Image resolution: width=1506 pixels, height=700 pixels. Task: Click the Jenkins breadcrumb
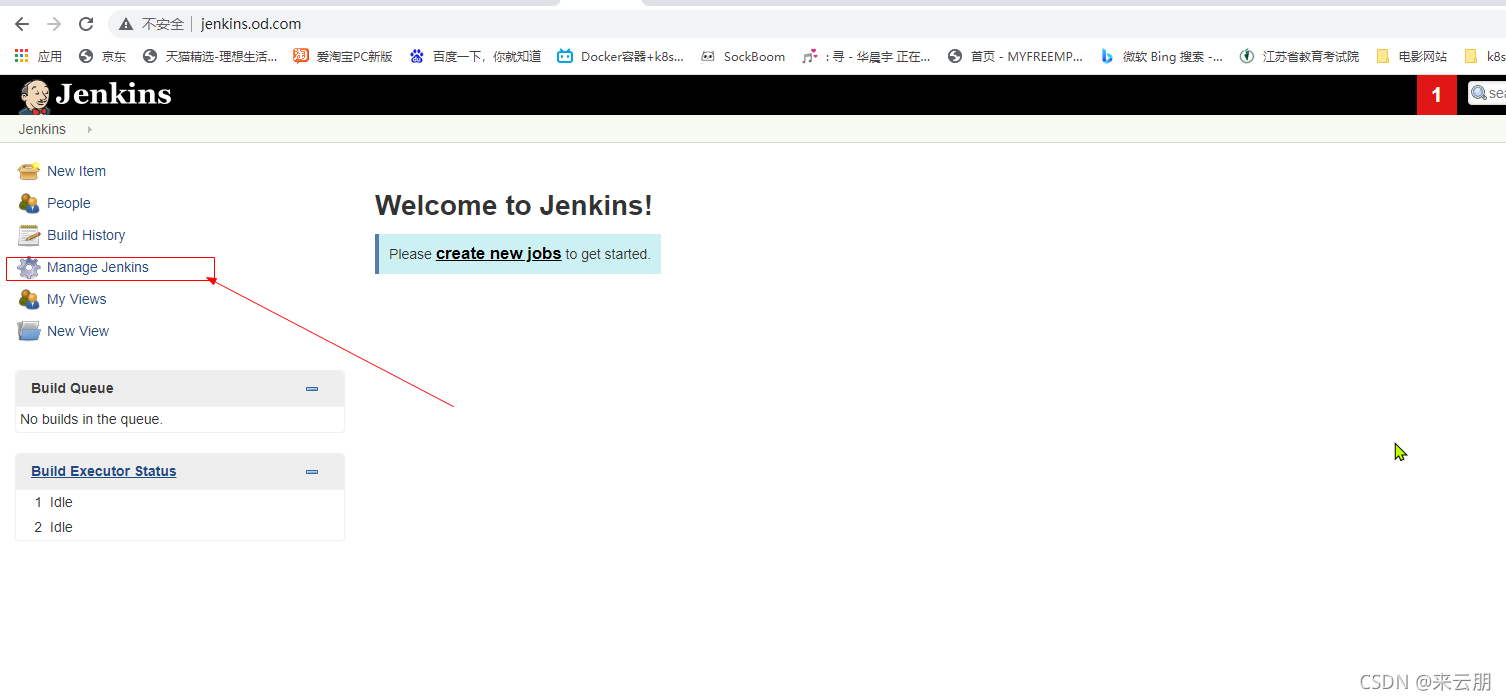[42, 129]
